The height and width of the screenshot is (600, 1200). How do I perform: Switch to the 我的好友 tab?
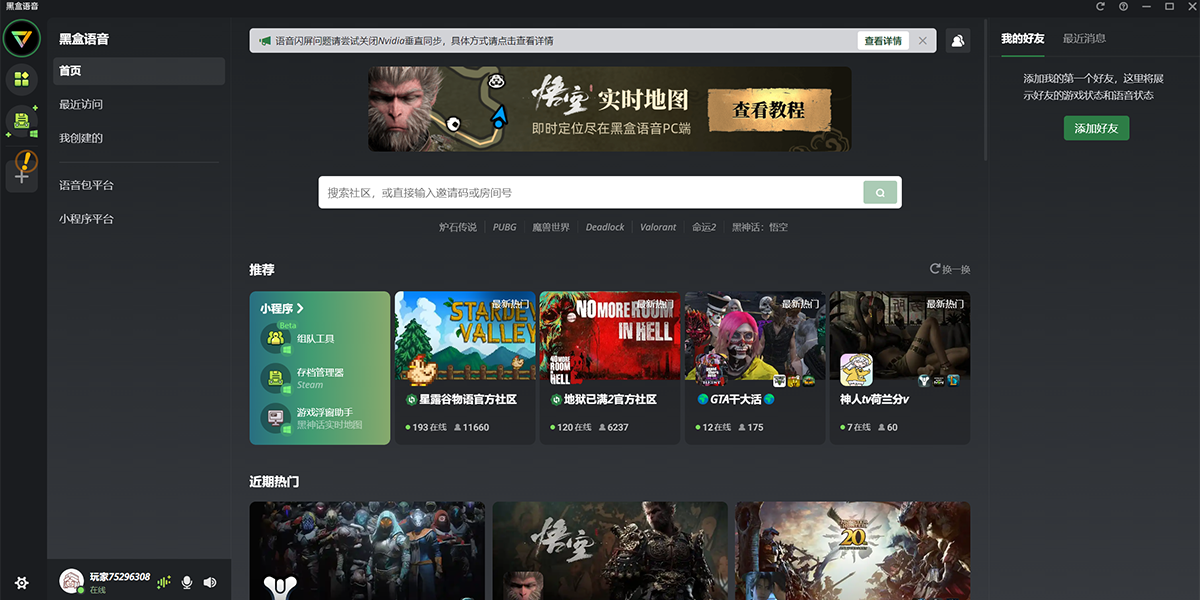[x=1023, y=38]
